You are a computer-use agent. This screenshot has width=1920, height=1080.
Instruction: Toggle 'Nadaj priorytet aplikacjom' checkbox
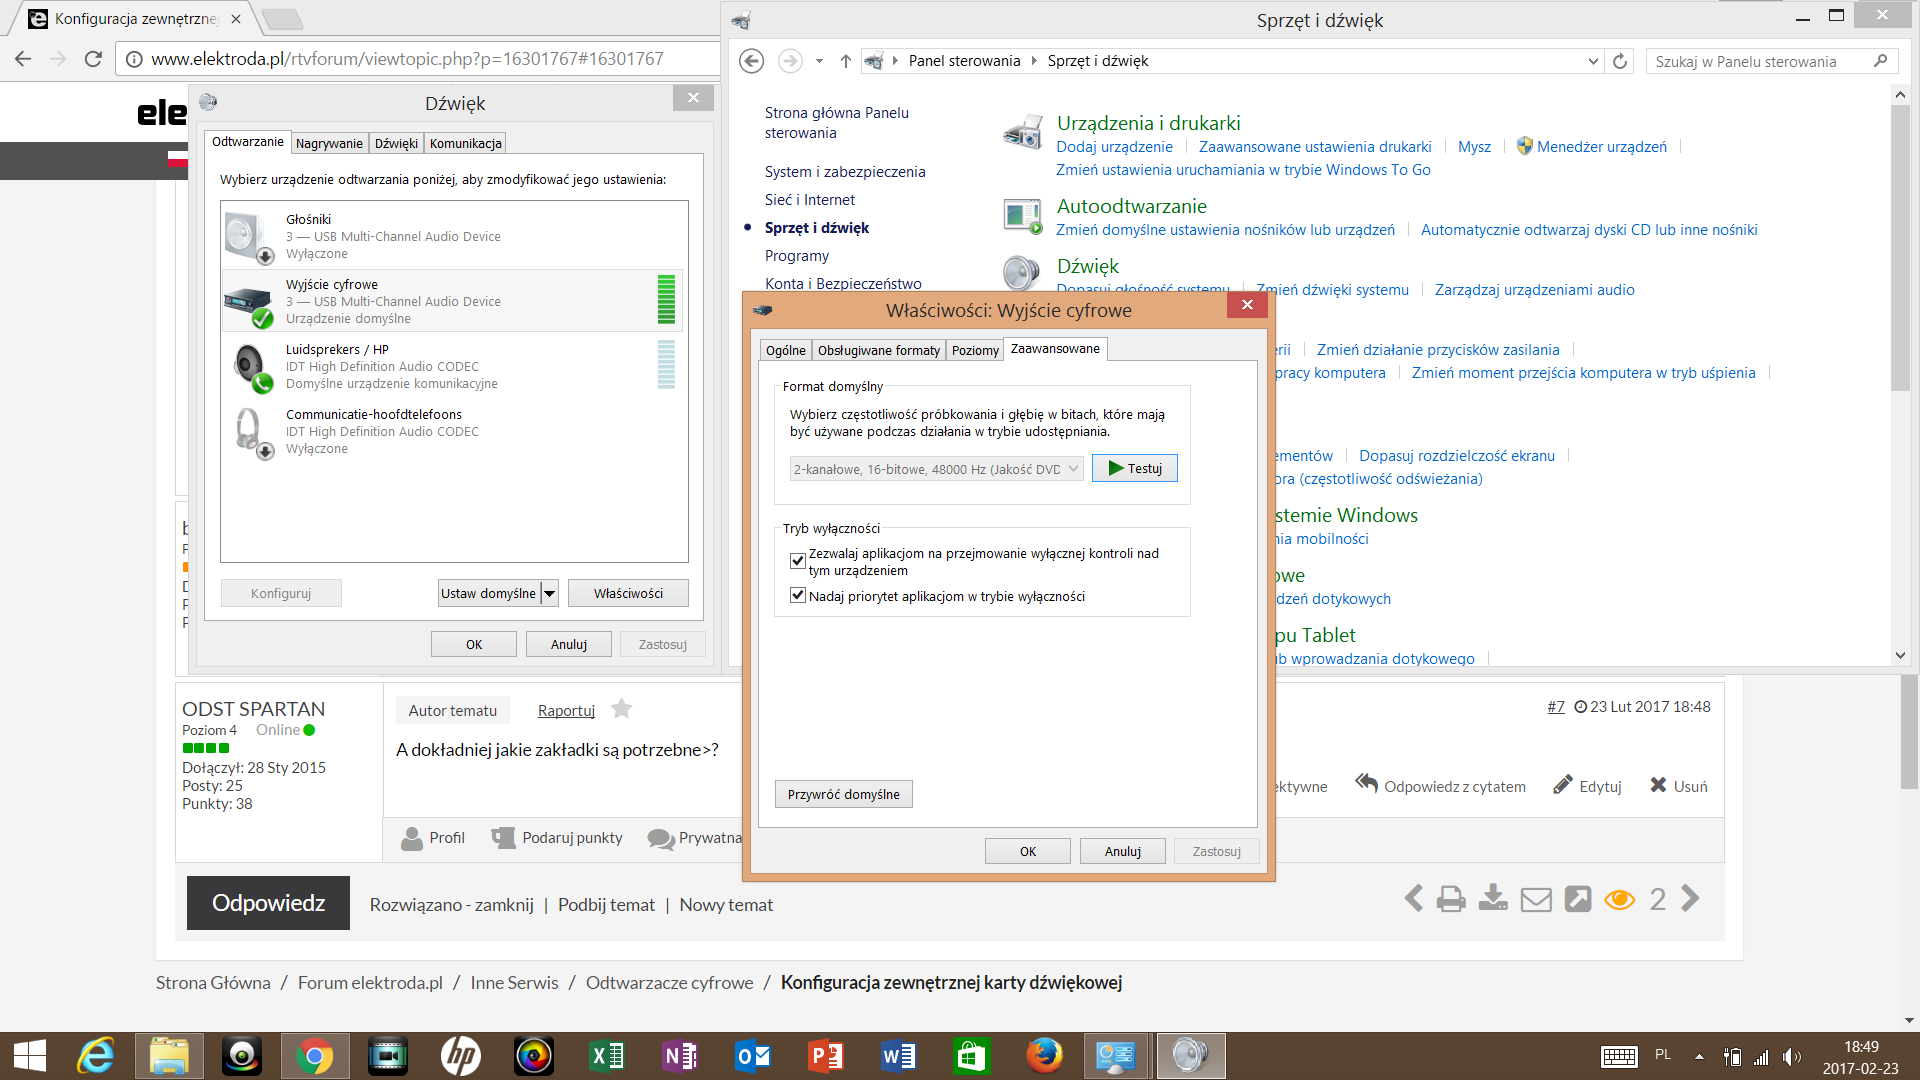pos(798,596)
